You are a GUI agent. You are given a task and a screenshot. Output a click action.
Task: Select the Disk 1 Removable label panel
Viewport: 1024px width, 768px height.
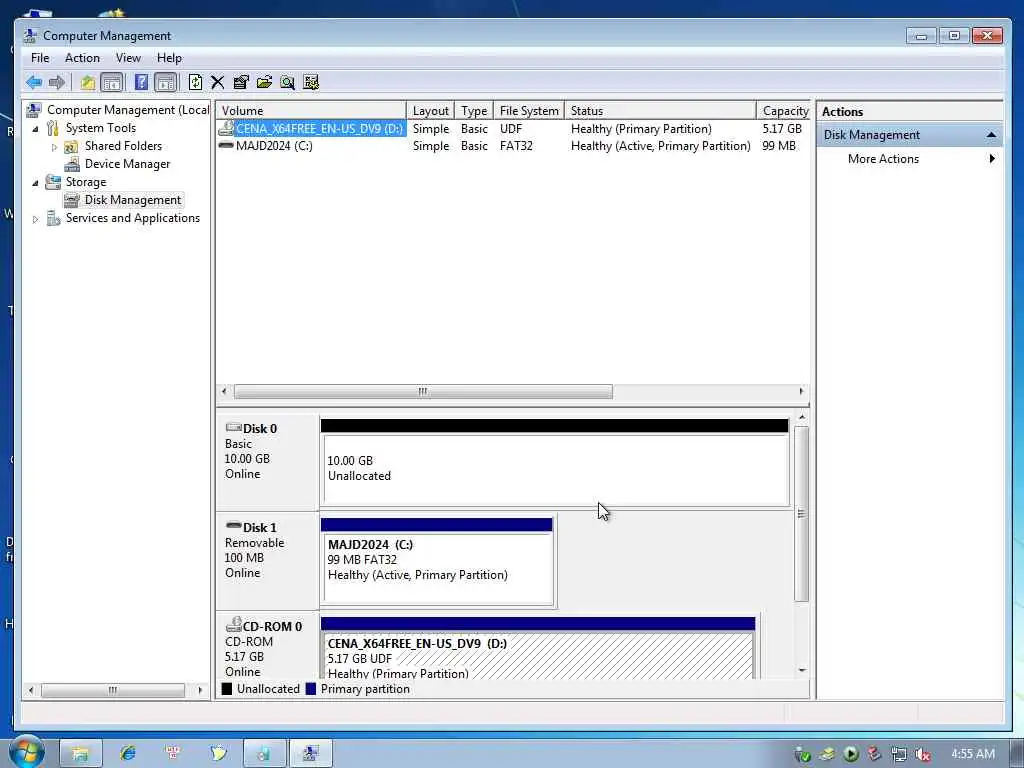(x=267, y=562)
